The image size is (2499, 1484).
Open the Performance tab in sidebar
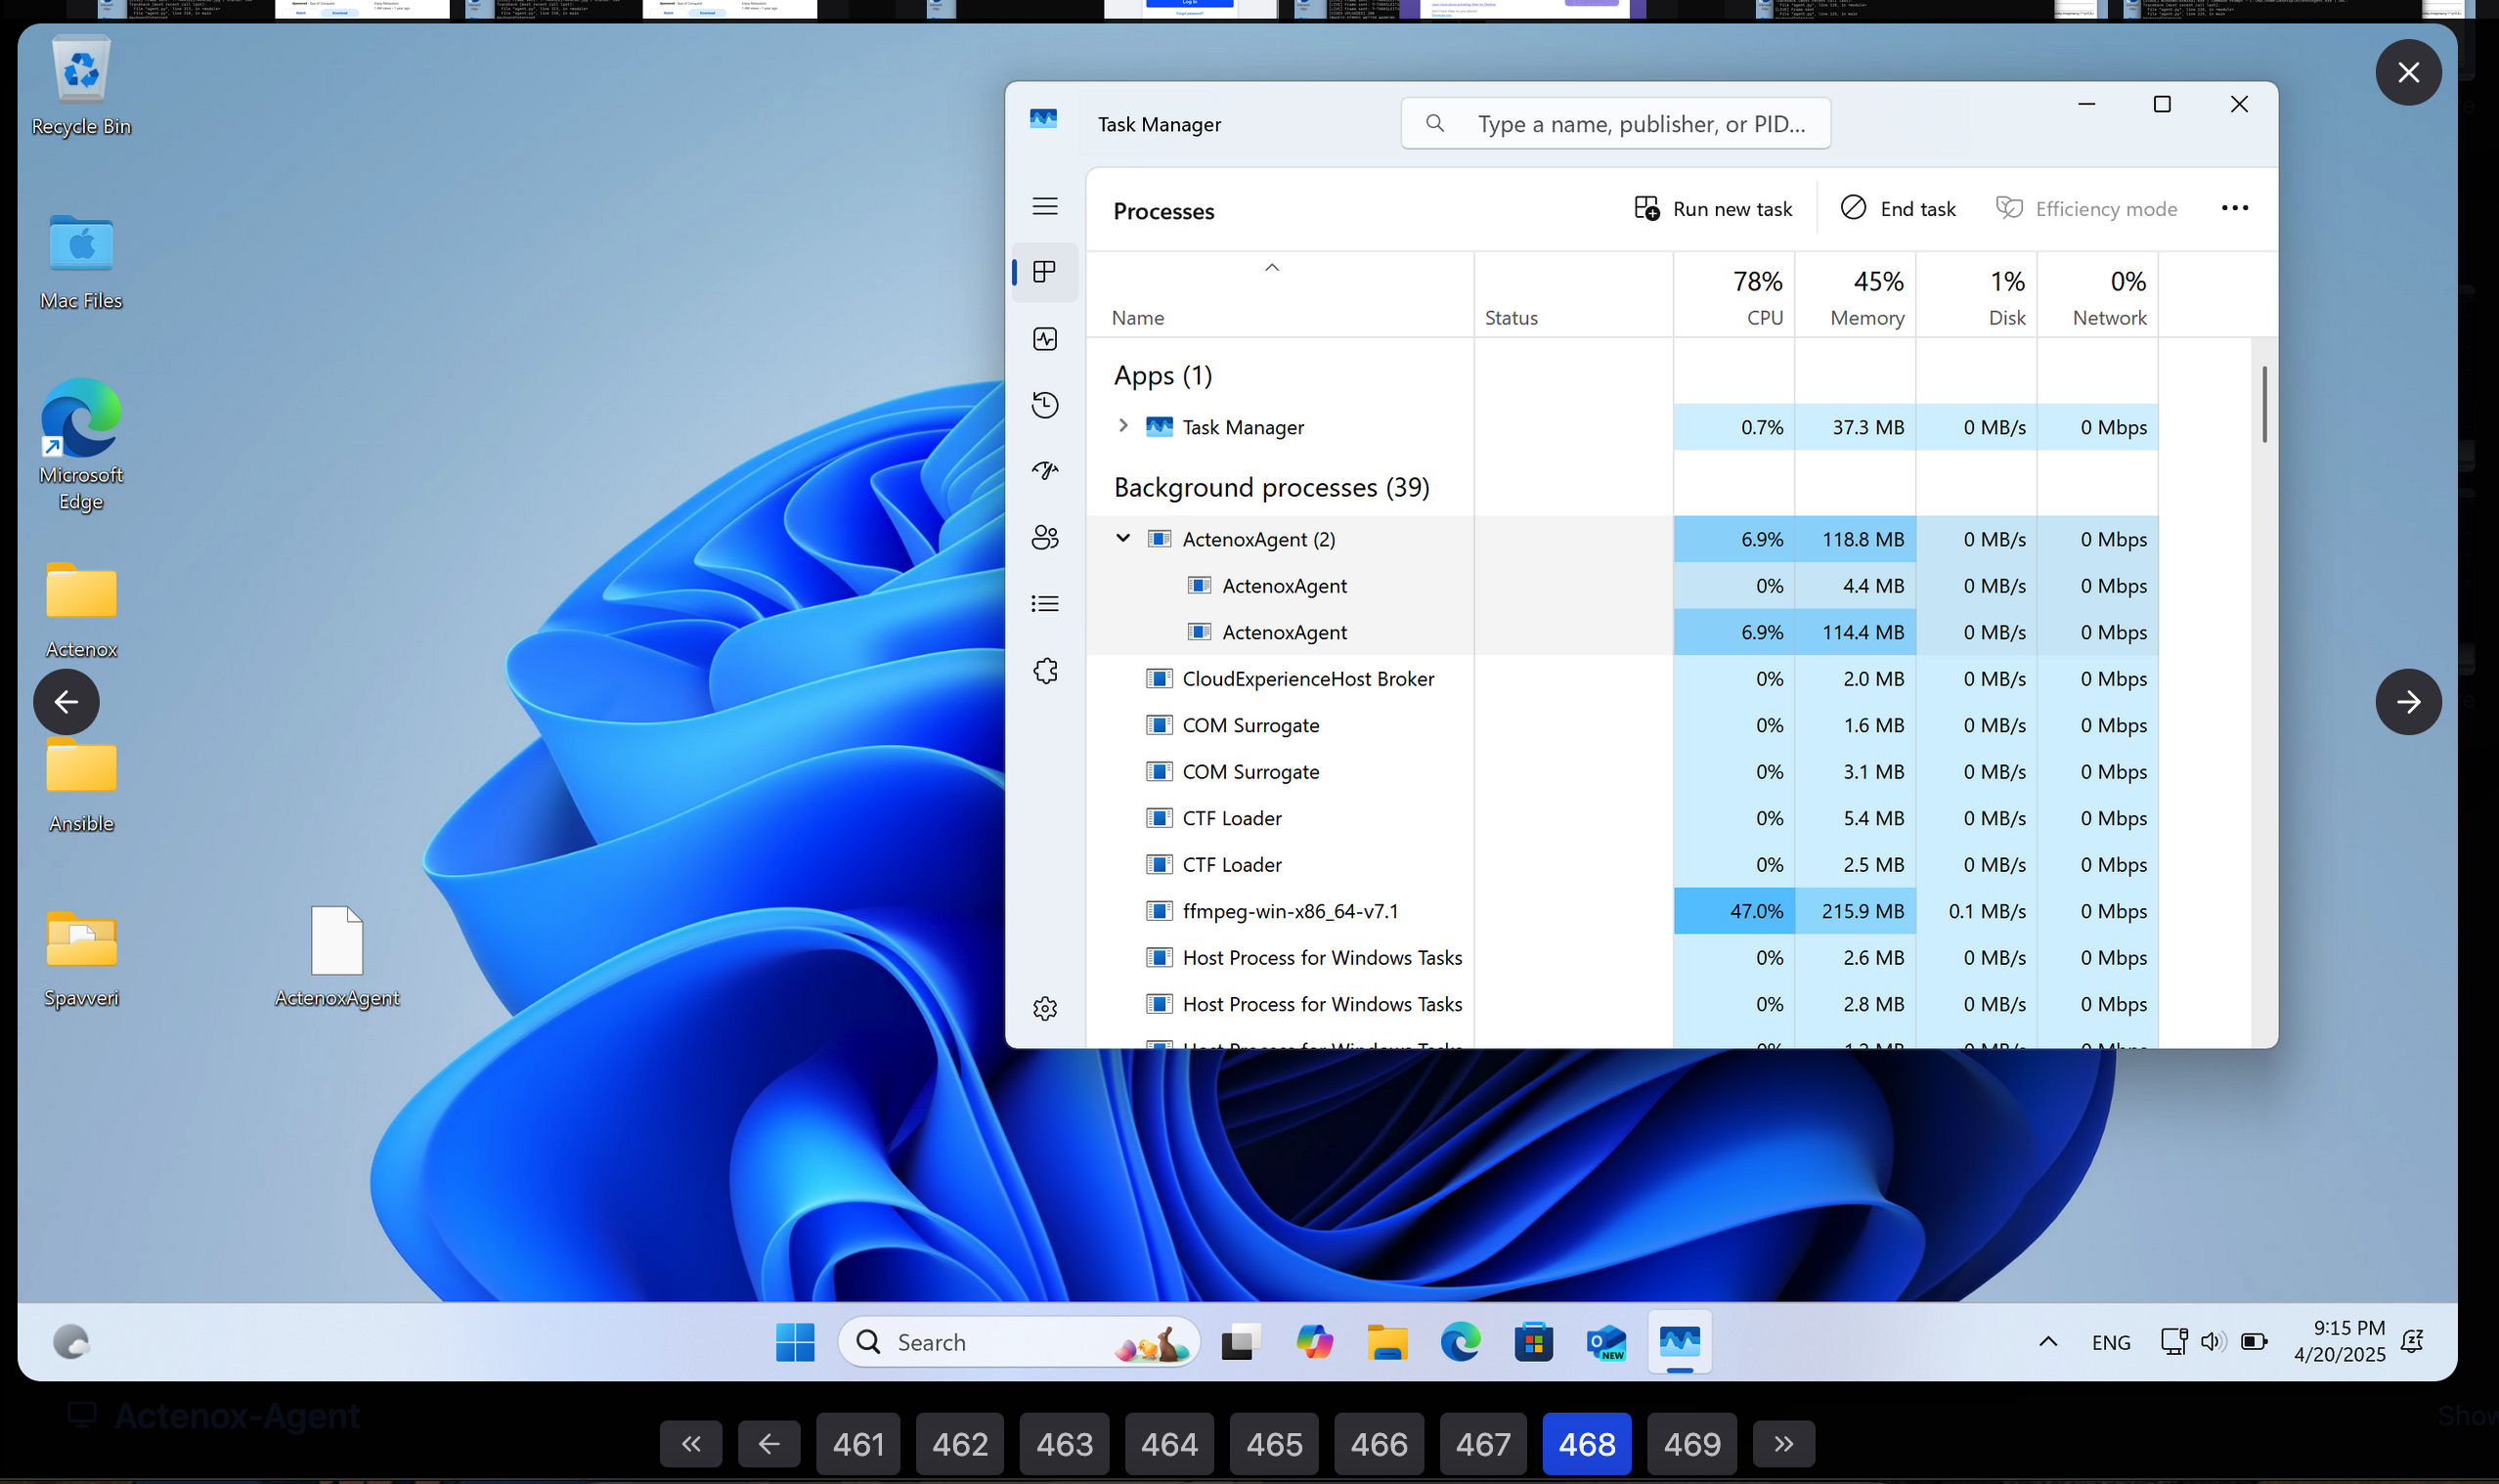pos(1045,339)
